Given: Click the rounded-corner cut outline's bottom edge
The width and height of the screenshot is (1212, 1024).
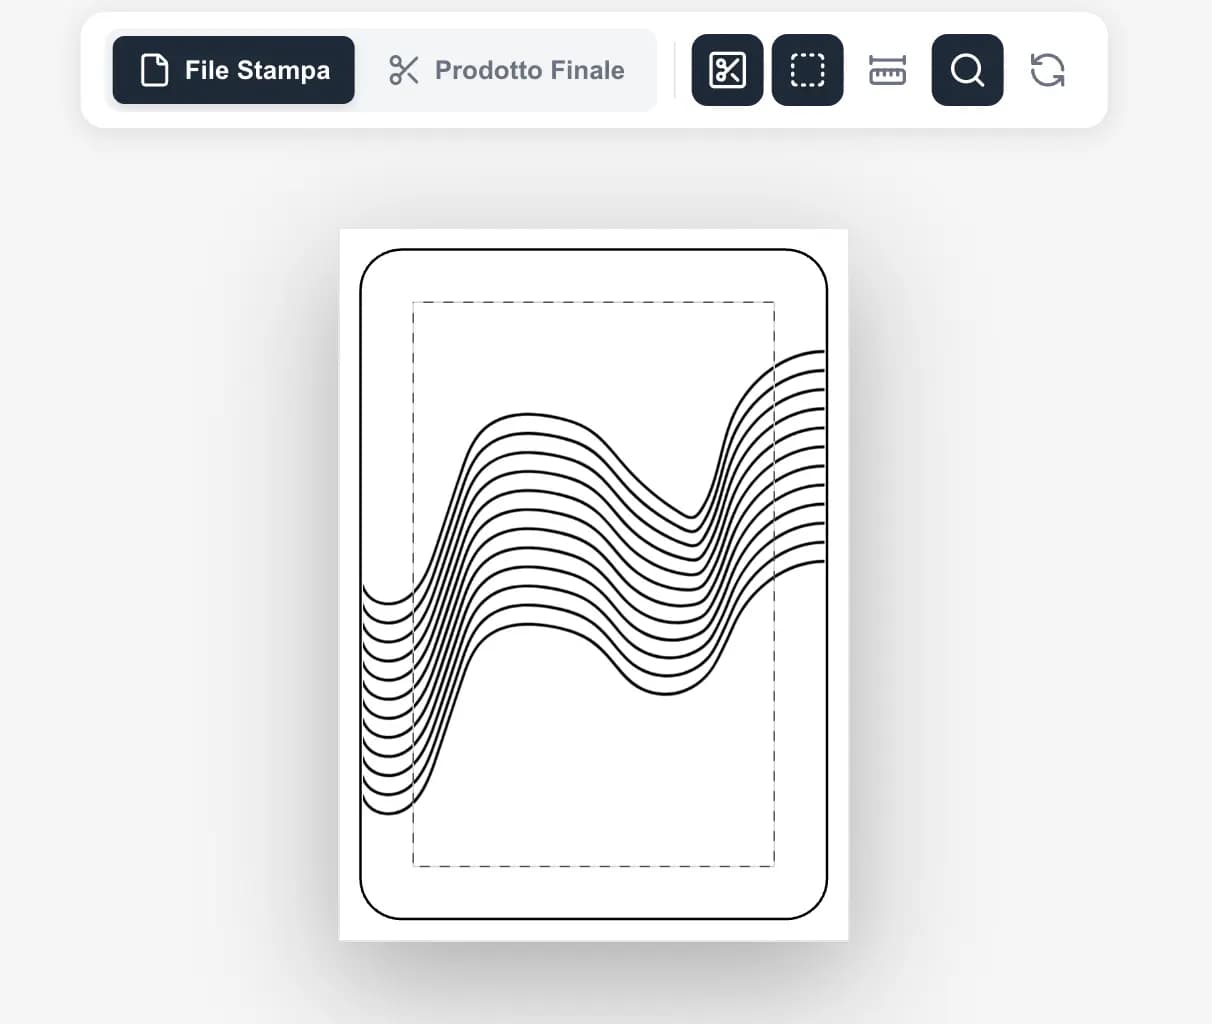Looking at the screenshot, I should (594, 917).
